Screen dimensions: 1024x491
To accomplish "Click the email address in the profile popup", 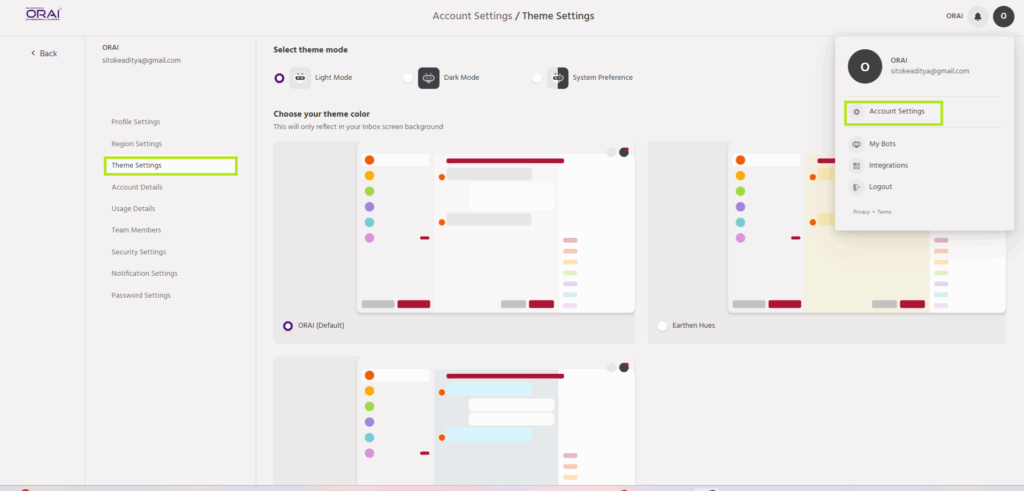I will tap(930, 71).
